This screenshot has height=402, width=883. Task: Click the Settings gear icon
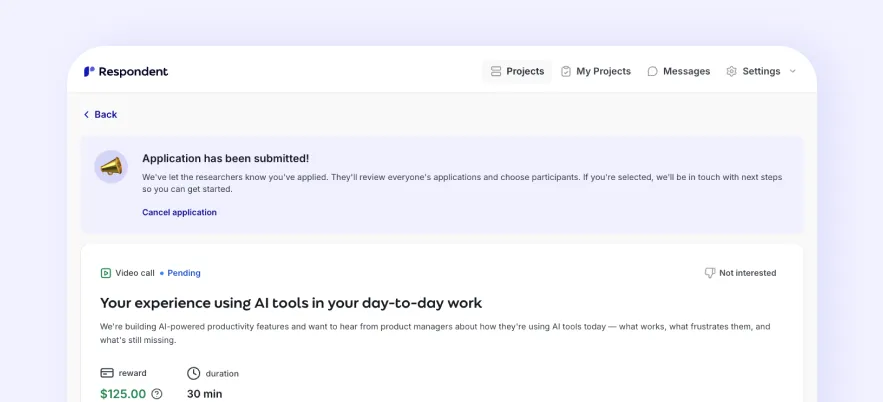[732, 72]
